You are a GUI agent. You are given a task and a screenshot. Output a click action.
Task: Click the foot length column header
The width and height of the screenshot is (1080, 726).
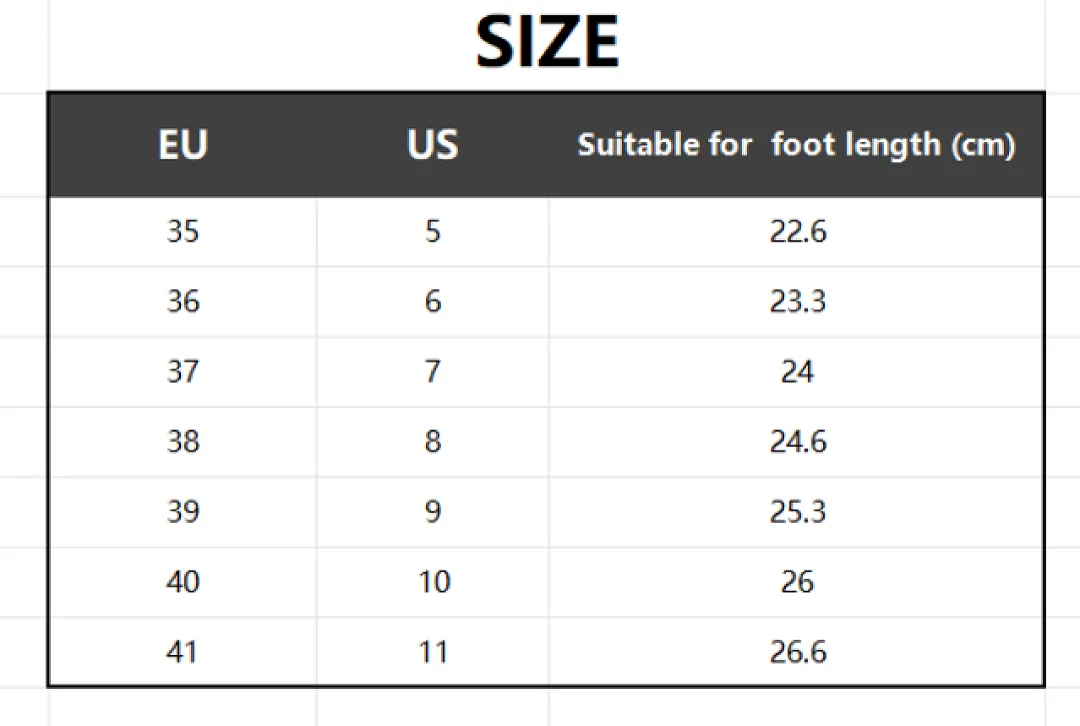(x=796, y=145)
